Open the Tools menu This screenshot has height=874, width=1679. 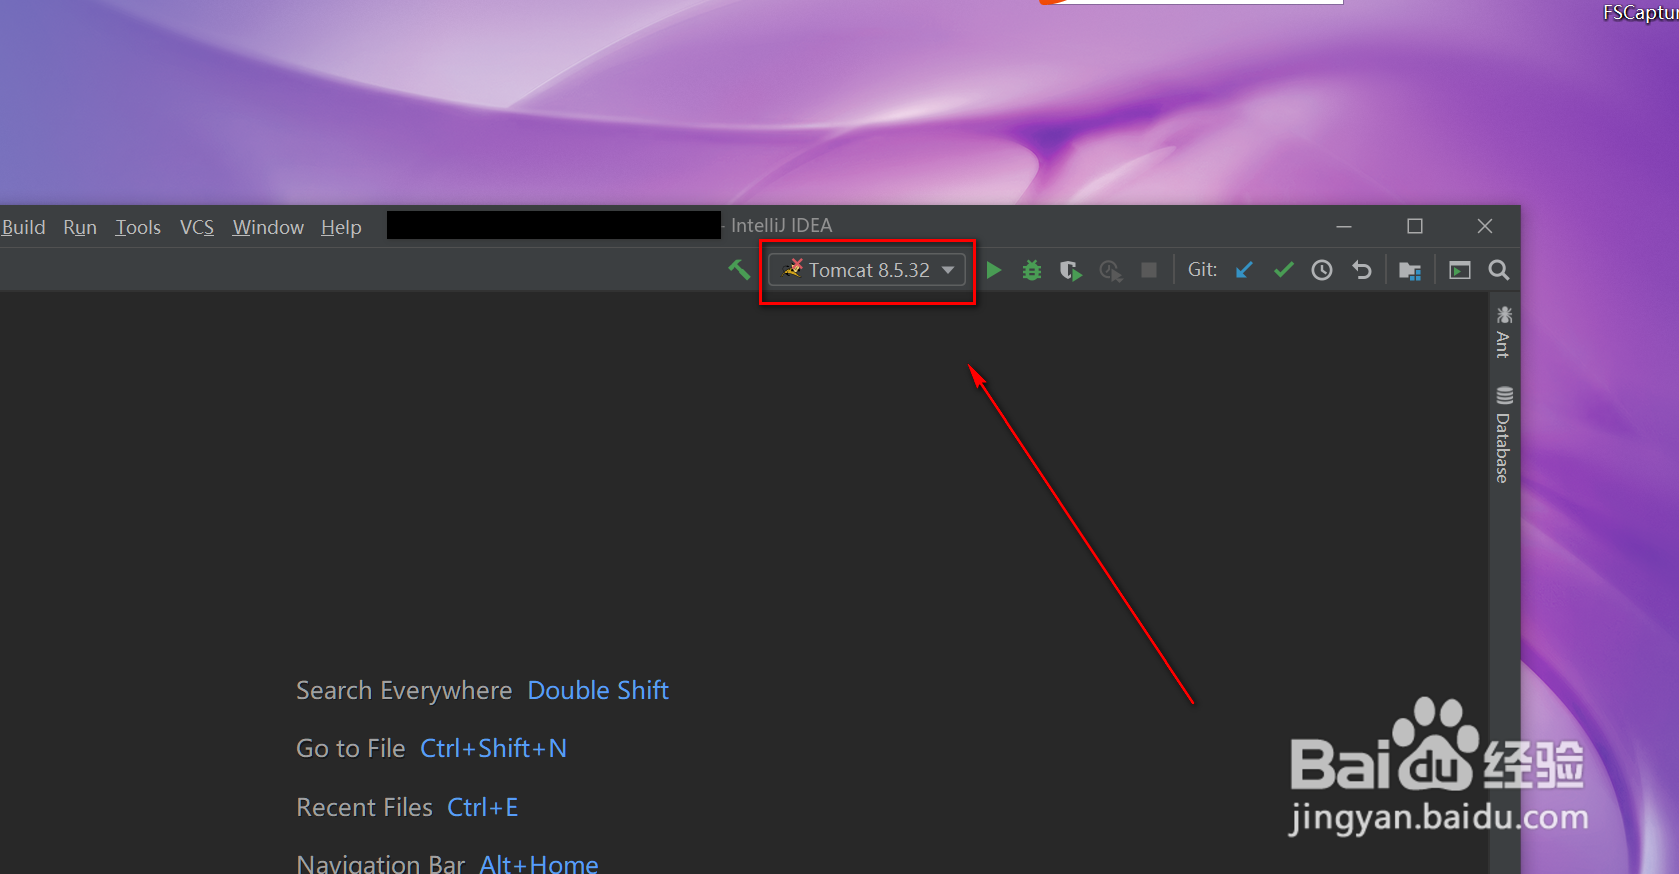(138, 227)
